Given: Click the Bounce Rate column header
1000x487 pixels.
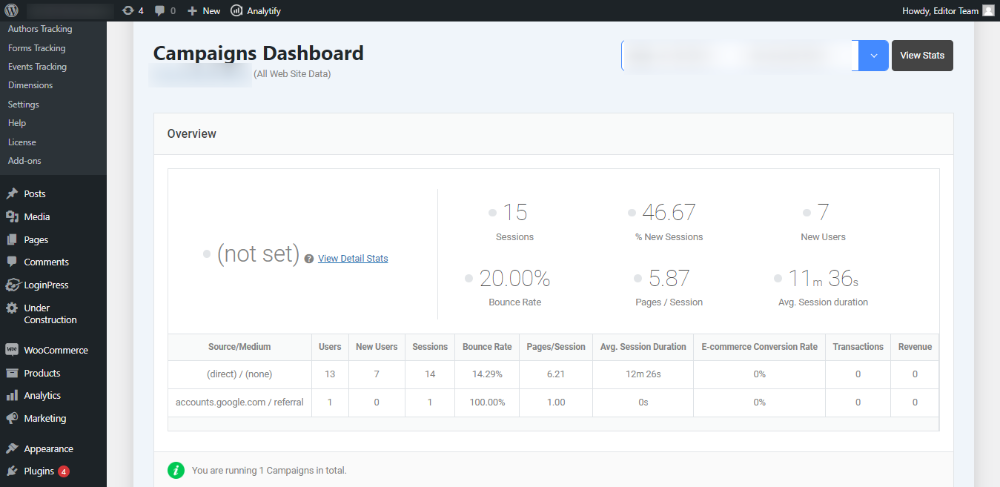Looking at the screenshot, I should point(487,347).
